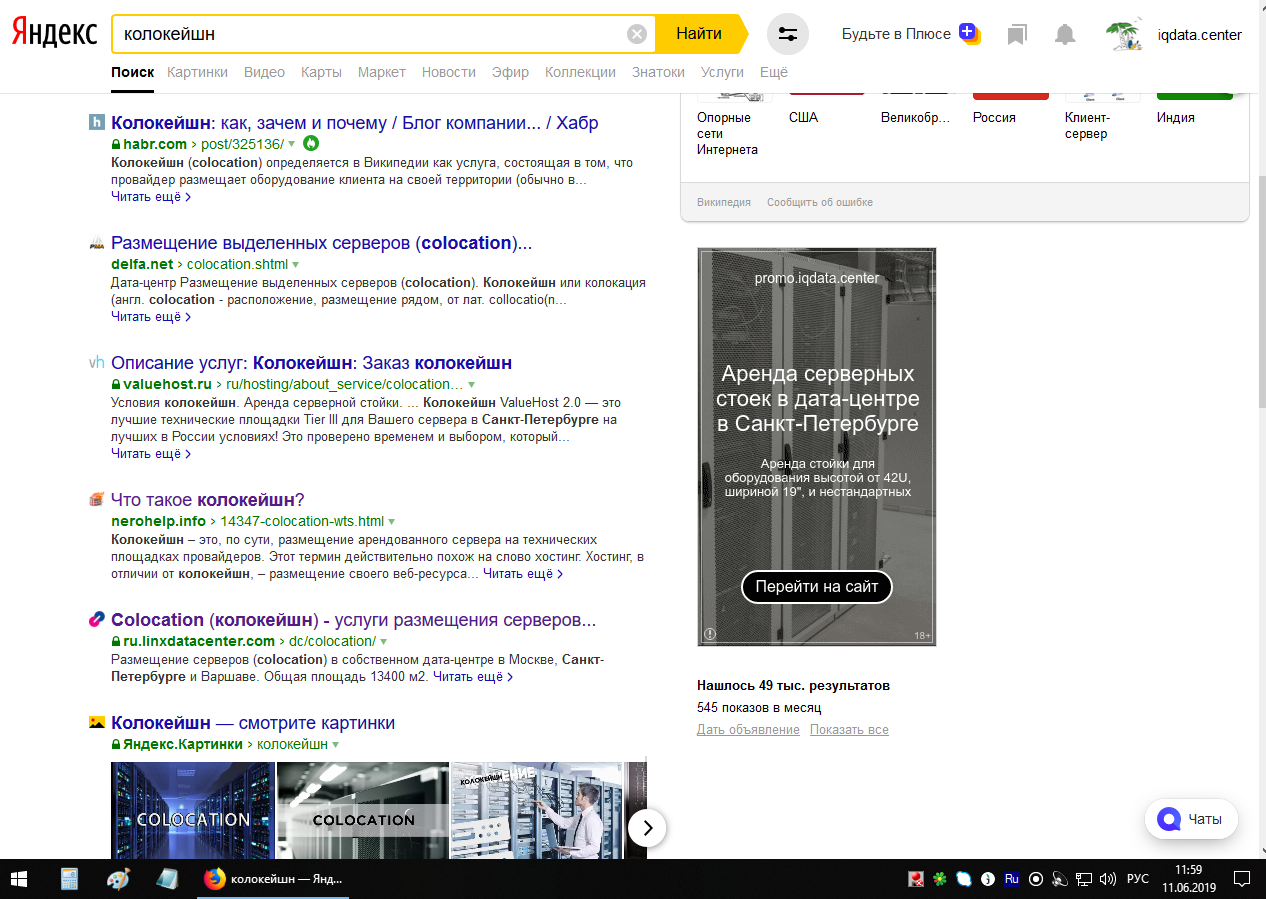Open notifications via the bell icon
This screenshot has height=899, width=1266.
pos(1065,35)
